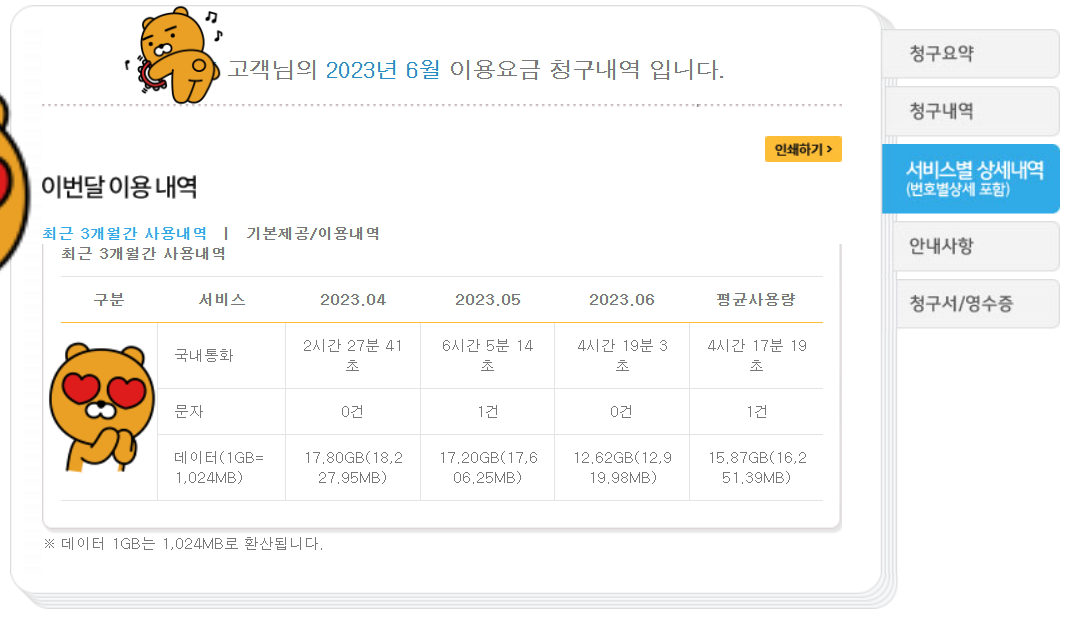This screenshot has width=1076, height=632.
Task: Click the 이번달 이용 내역 heading
Action: [119, 187]
